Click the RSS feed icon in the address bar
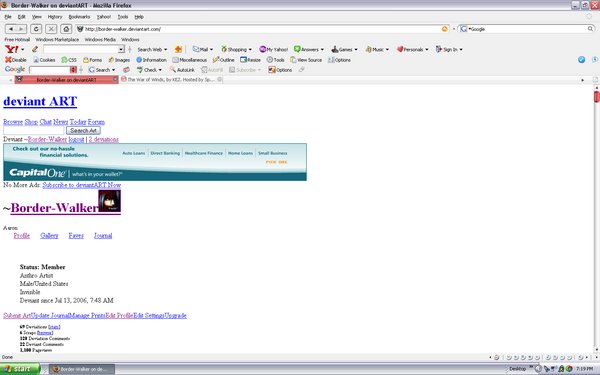Viewport: 600px width, 375px height. coord(445,29)
